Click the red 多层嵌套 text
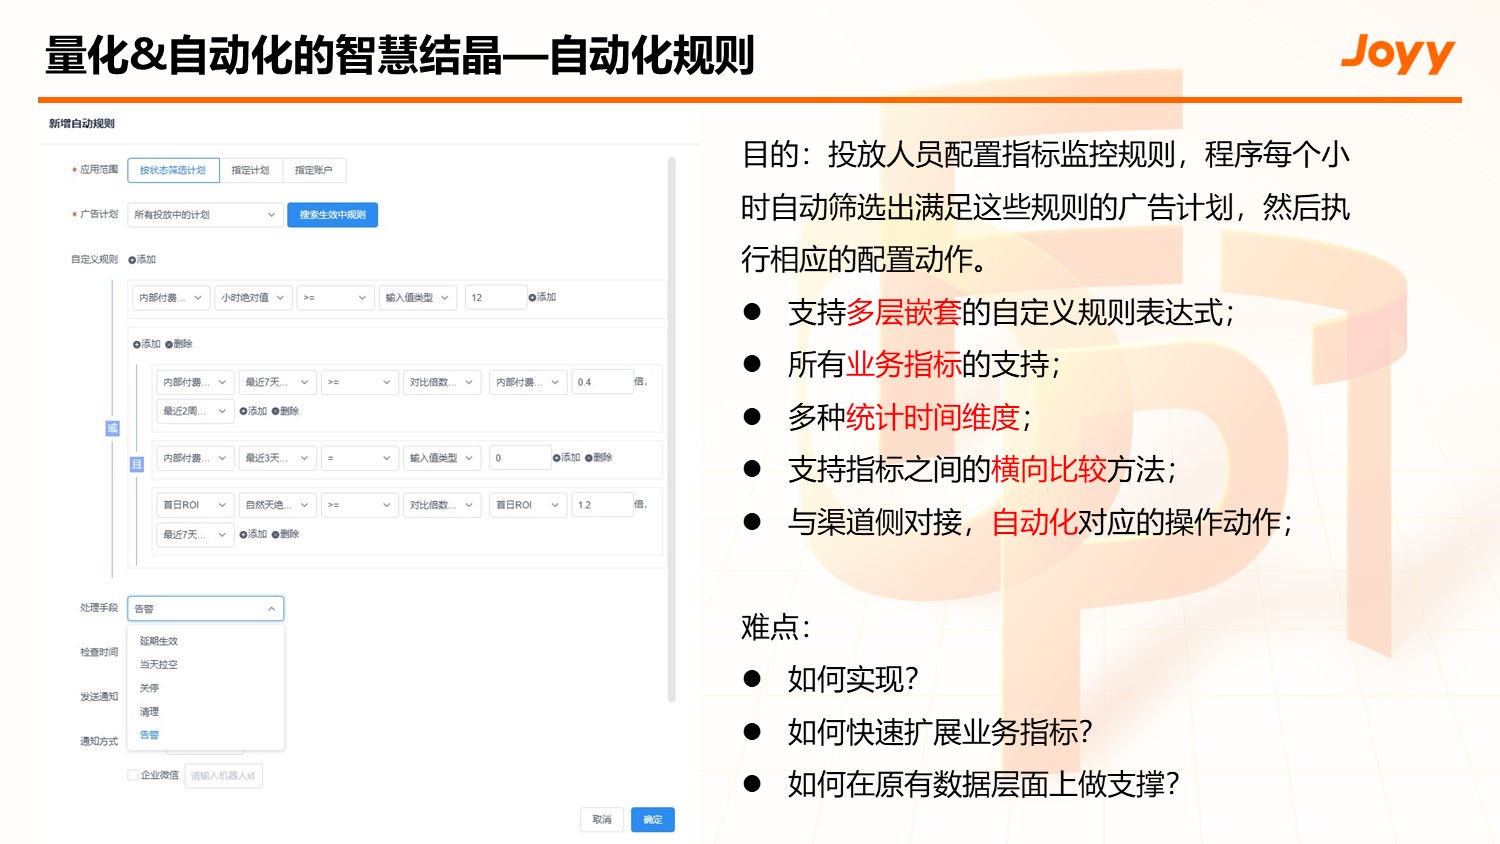Viewport: 1500px width, 844px height. 904,313
